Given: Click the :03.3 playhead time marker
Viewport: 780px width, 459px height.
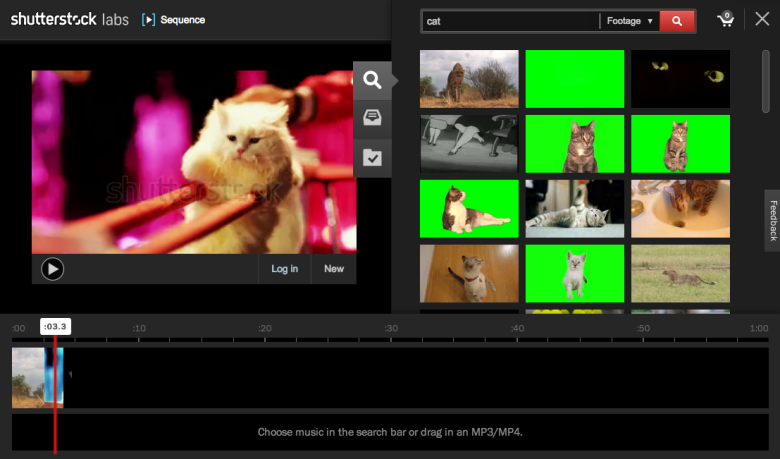Looking at the screenshot, I should point(55,326).
